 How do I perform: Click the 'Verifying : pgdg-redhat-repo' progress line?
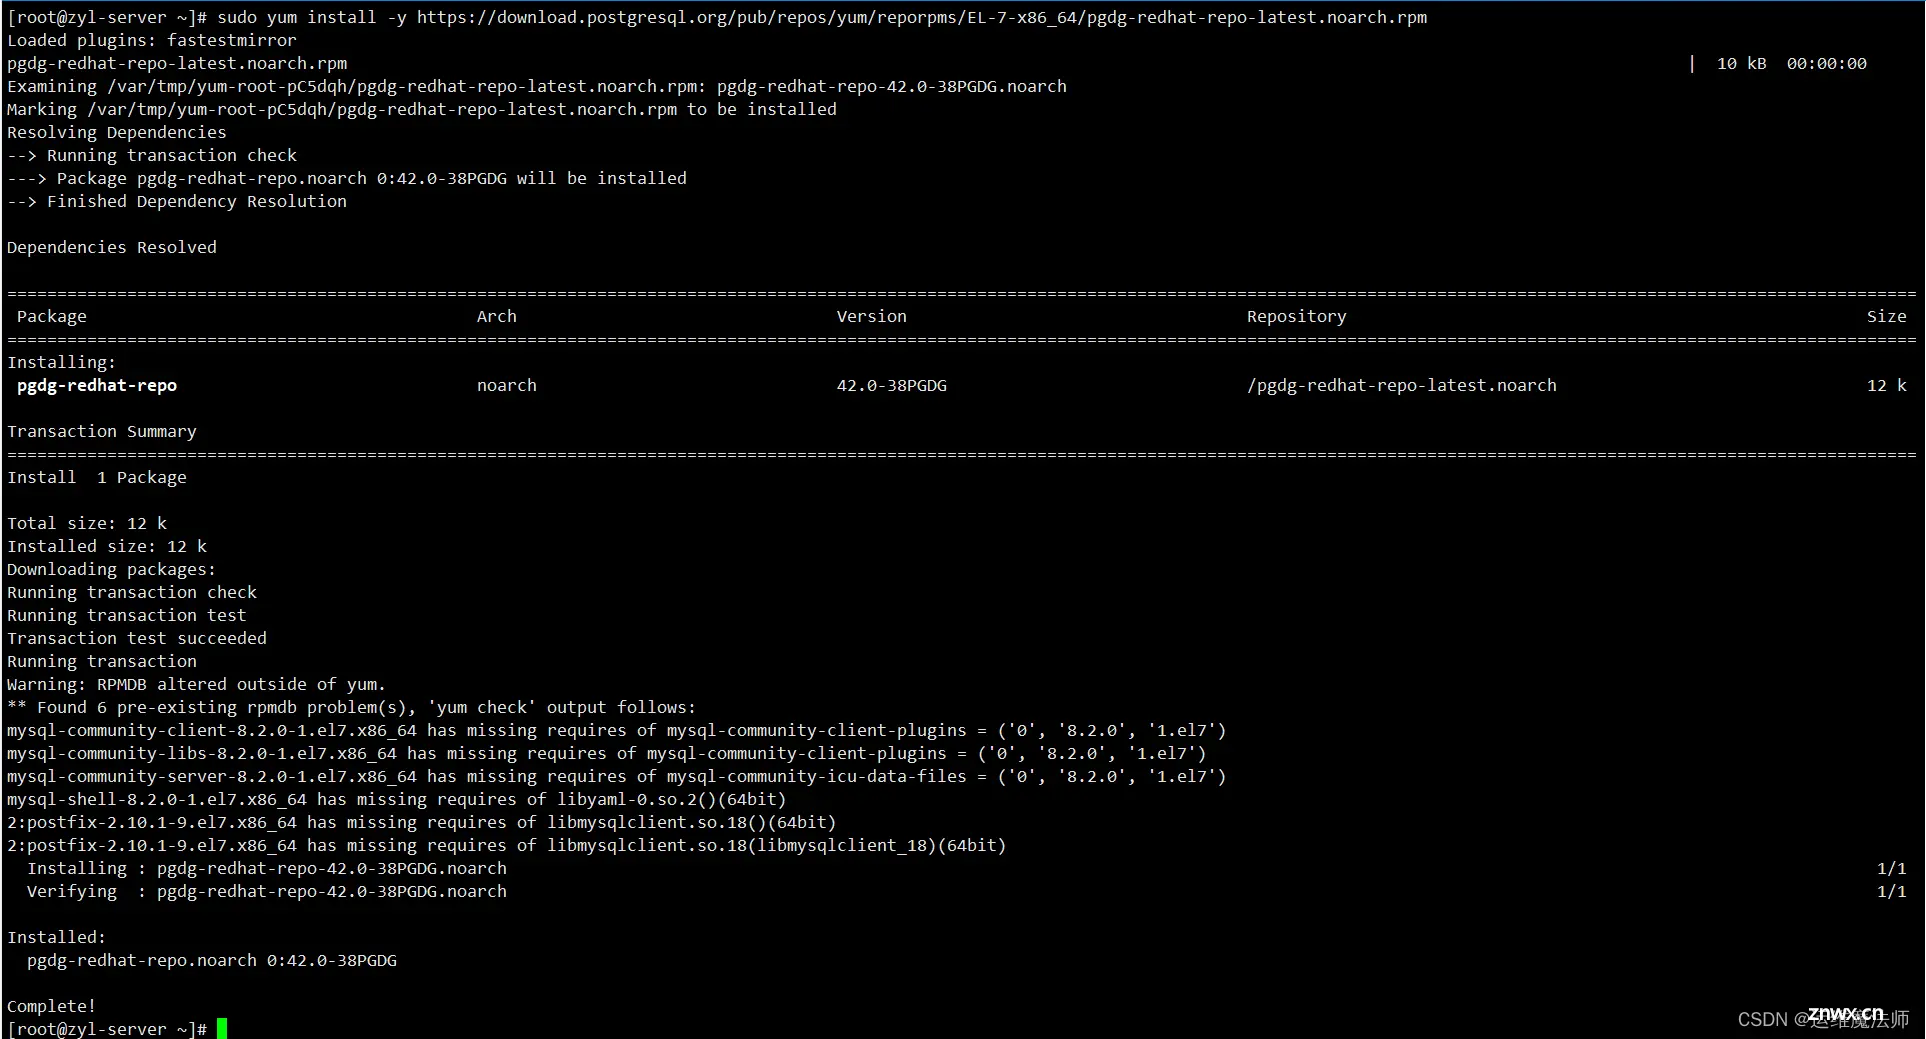267,891
